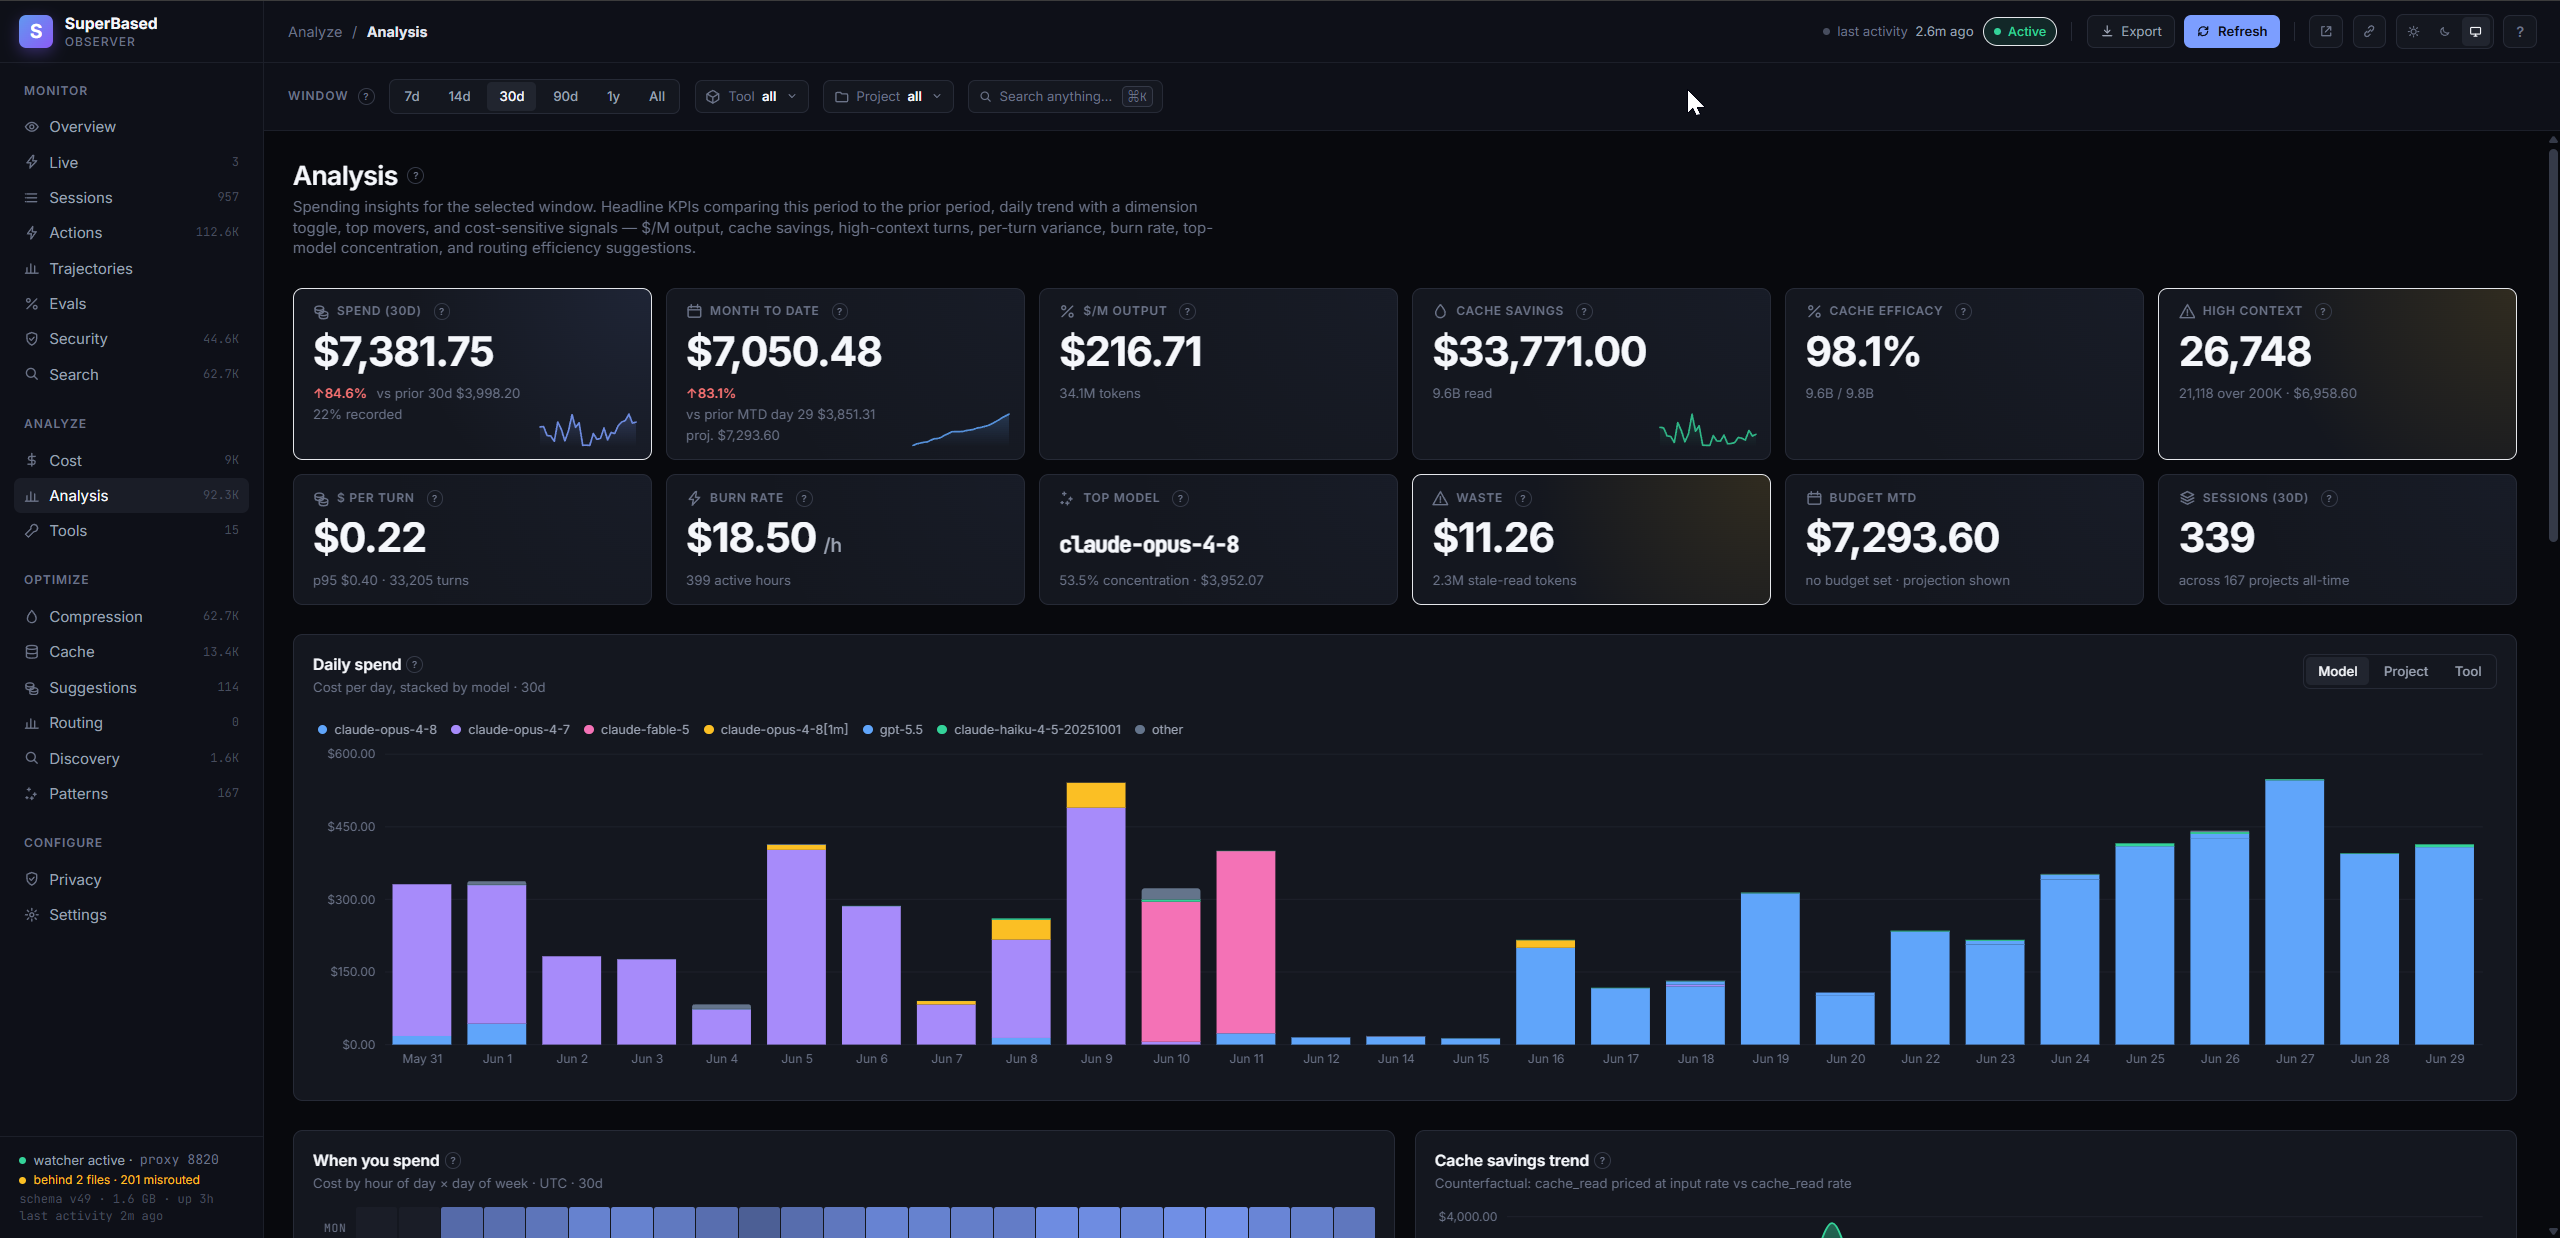Click the Export button
Viewport: 2560px width, 1238px height.
[x=2131, y=32]
